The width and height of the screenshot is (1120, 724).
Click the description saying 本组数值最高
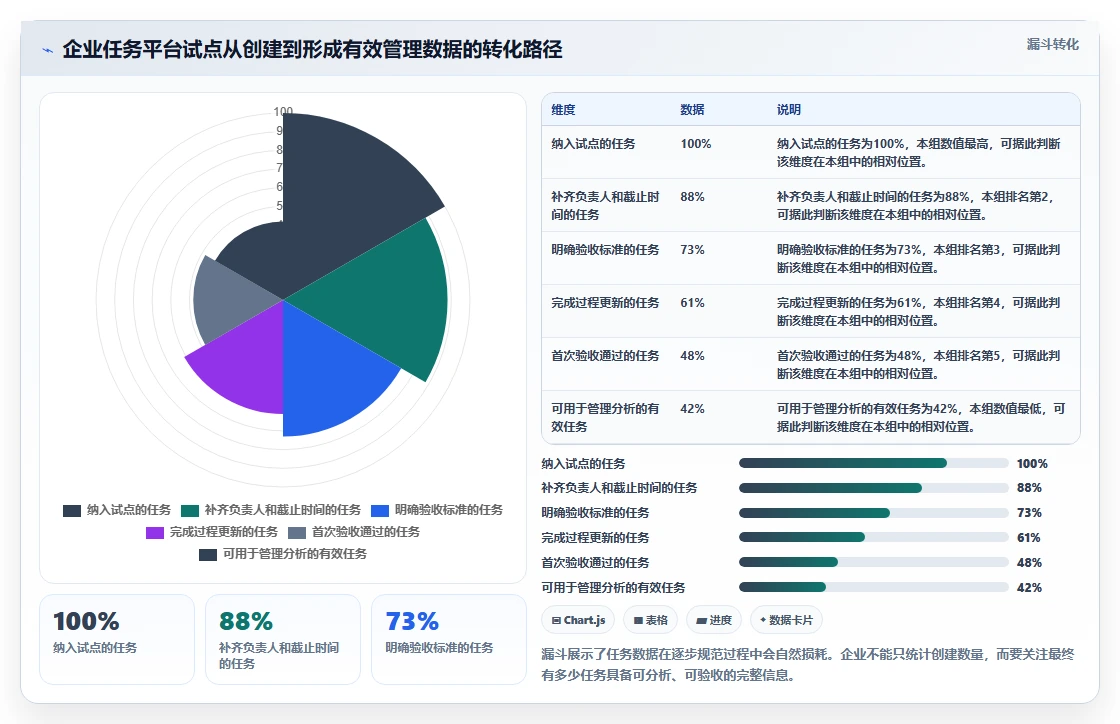919,152
